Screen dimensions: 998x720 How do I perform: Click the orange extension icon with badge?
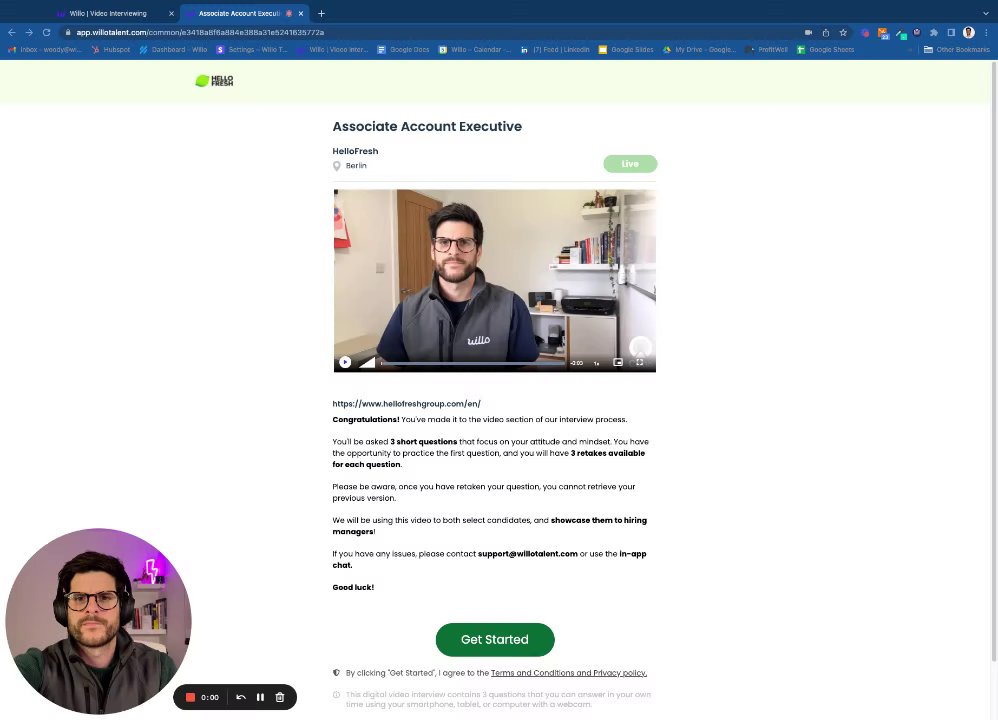coord(883,33)
